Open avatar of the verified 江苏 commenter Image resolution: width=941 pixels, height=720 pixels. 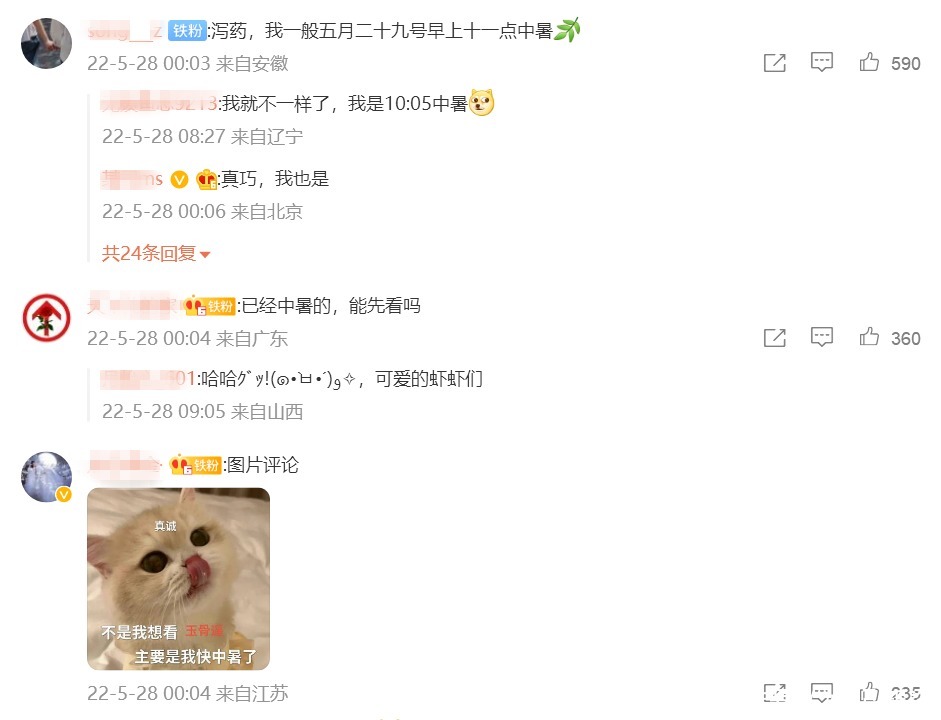pos(46,476)
